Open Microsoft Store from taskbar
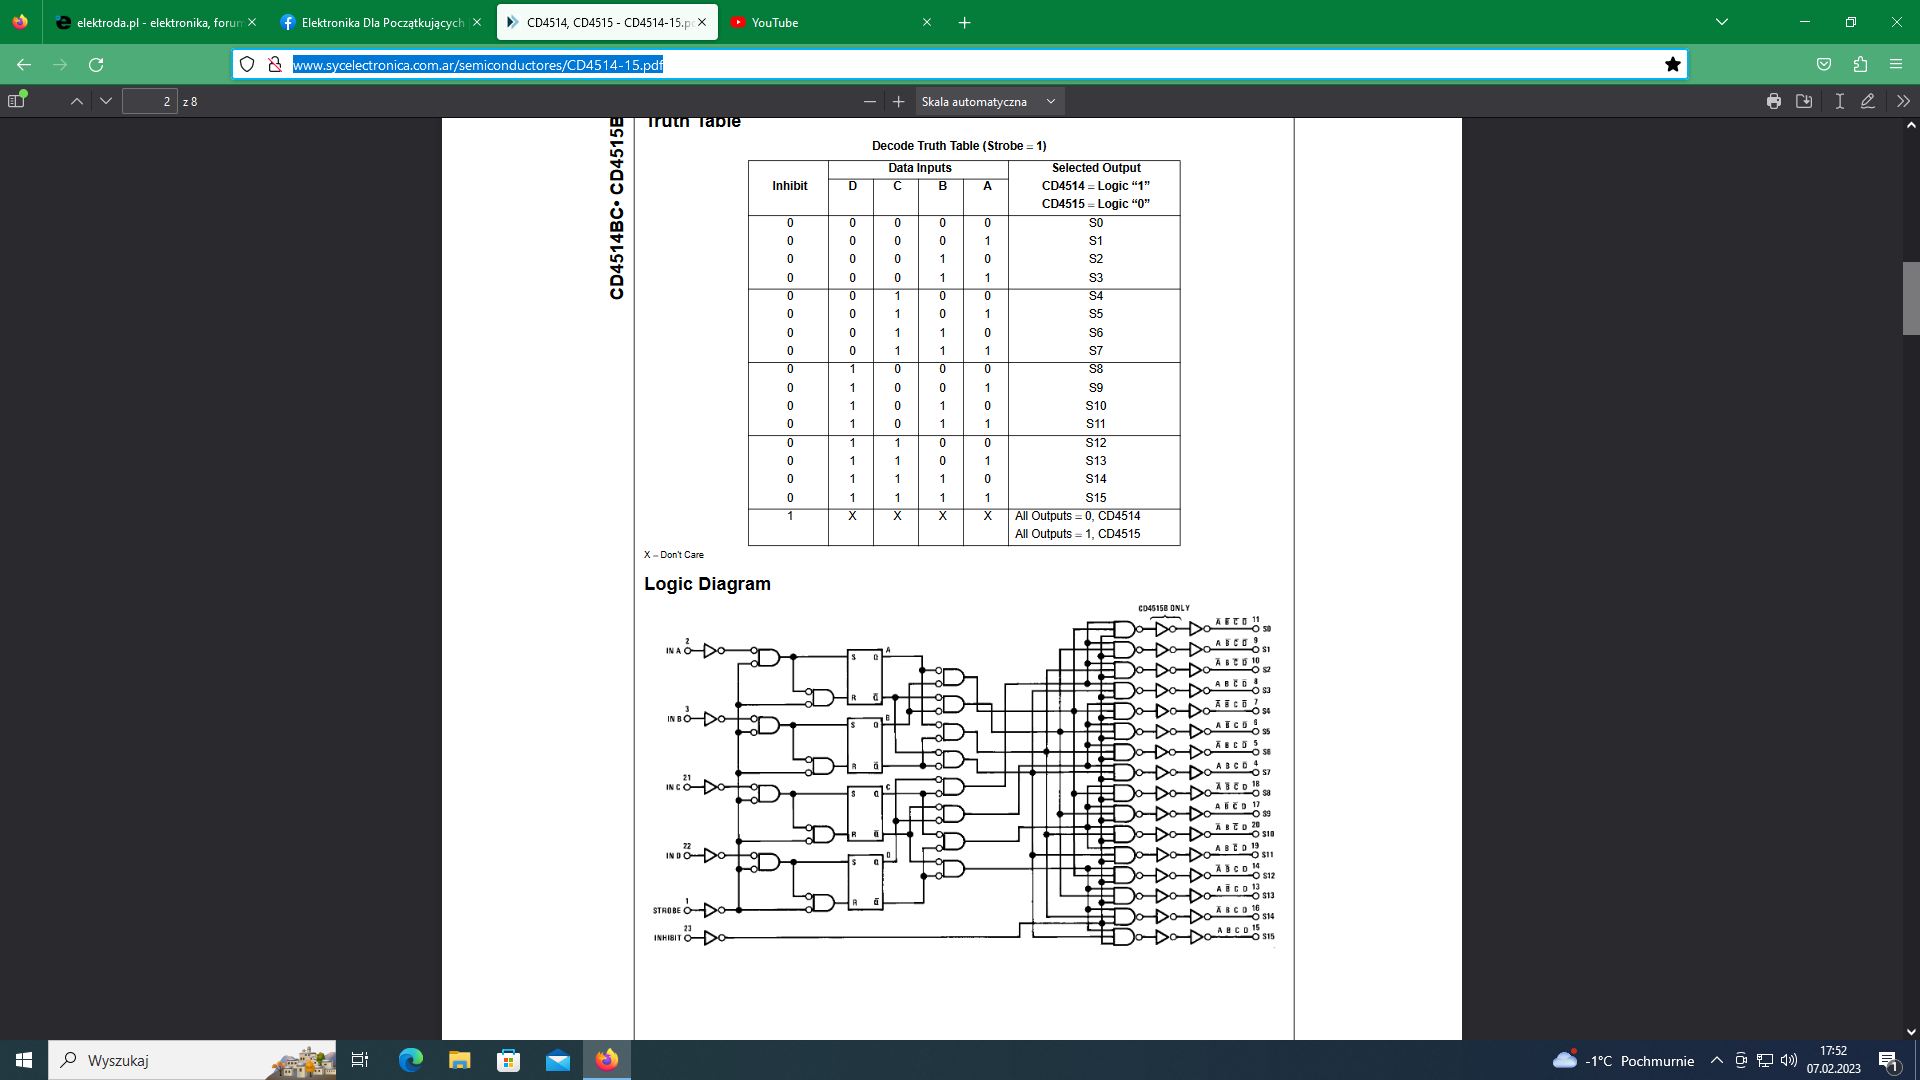This screenshot has height=1080, width=1920. click(x=509, y=1060)
